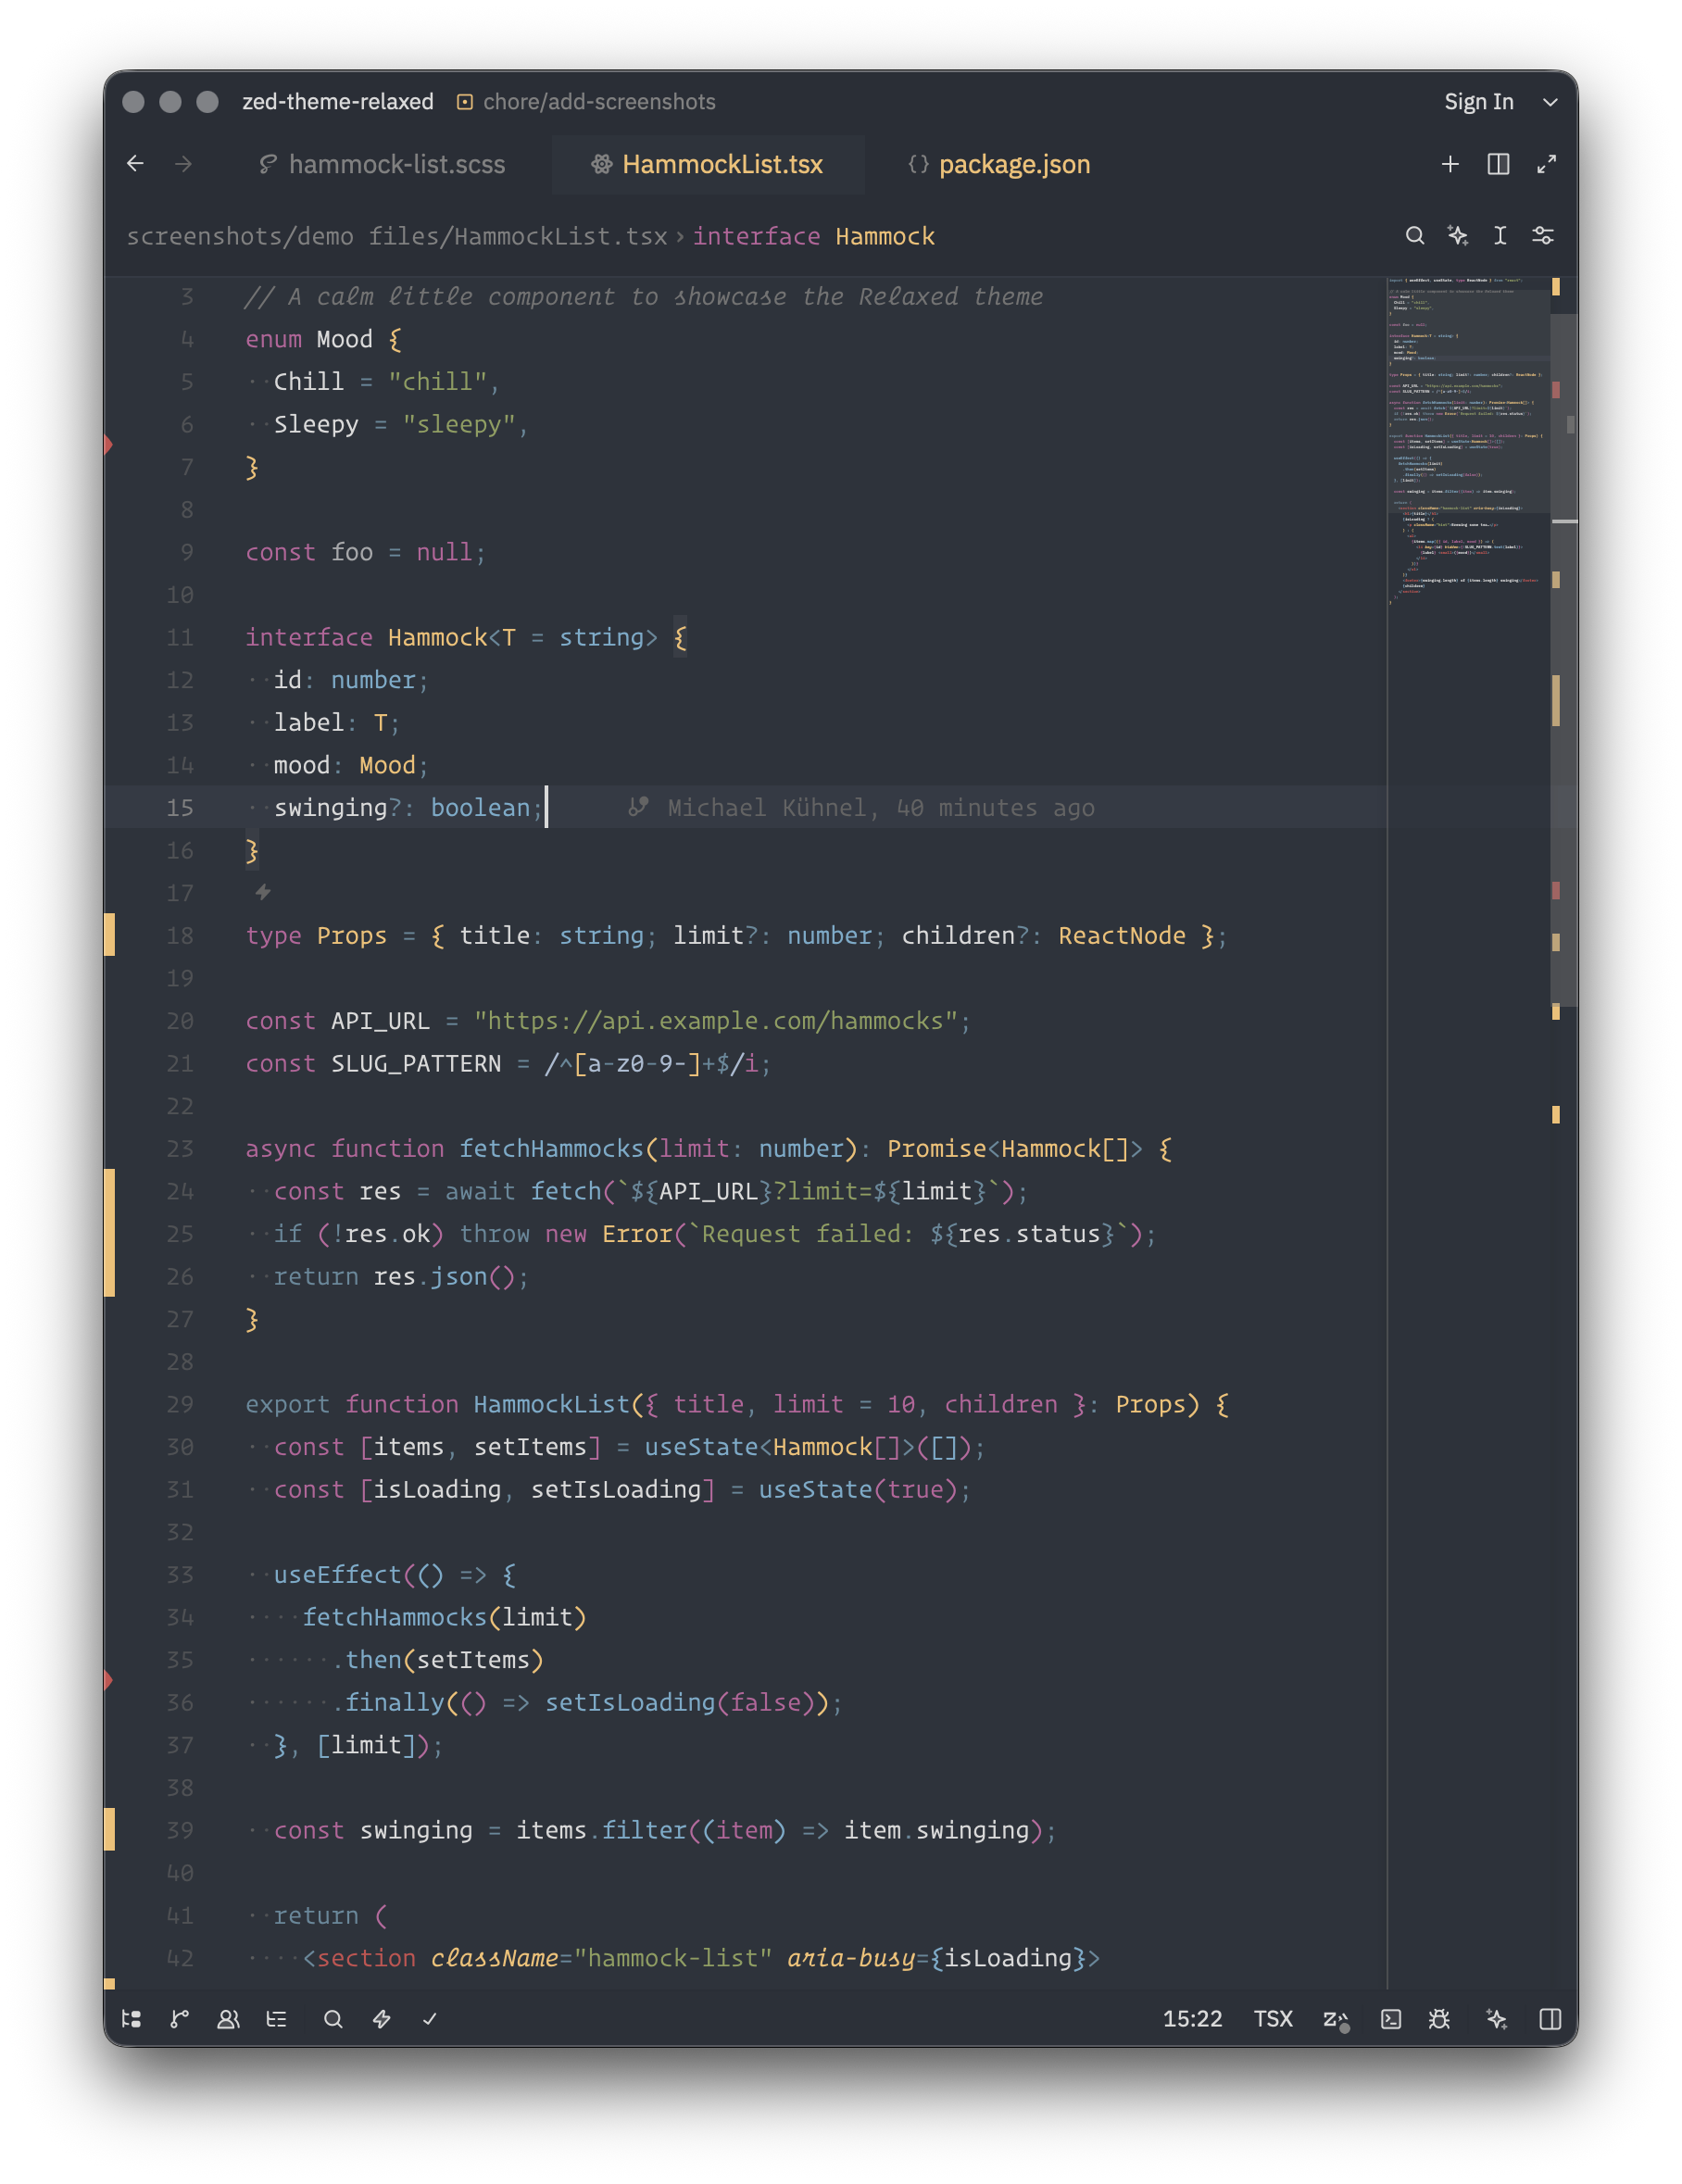The height and width of the screenshot is (2184, 1682).
Task: Zoom the pane with expand arrows icon
Action: point(1547,164)
